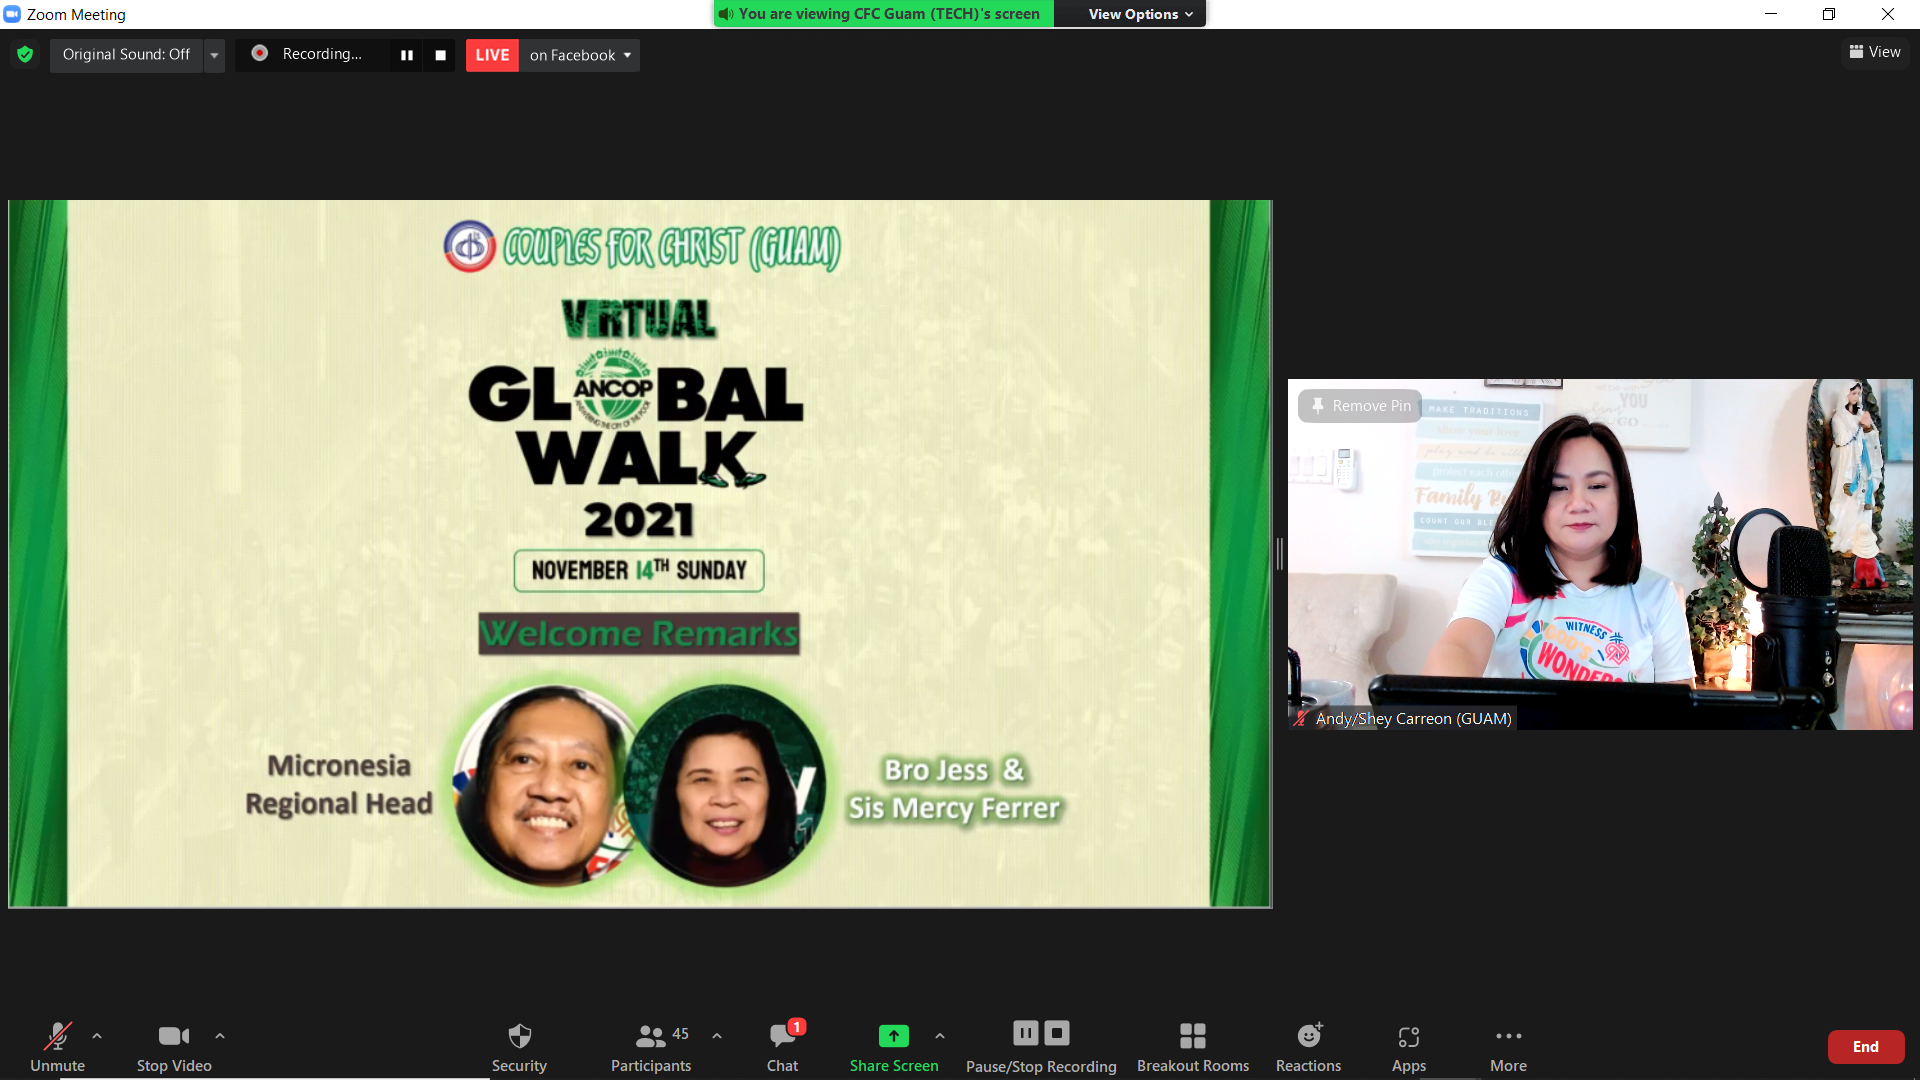Expand video options arrow next to Stop Video

tap(220, 1036)
